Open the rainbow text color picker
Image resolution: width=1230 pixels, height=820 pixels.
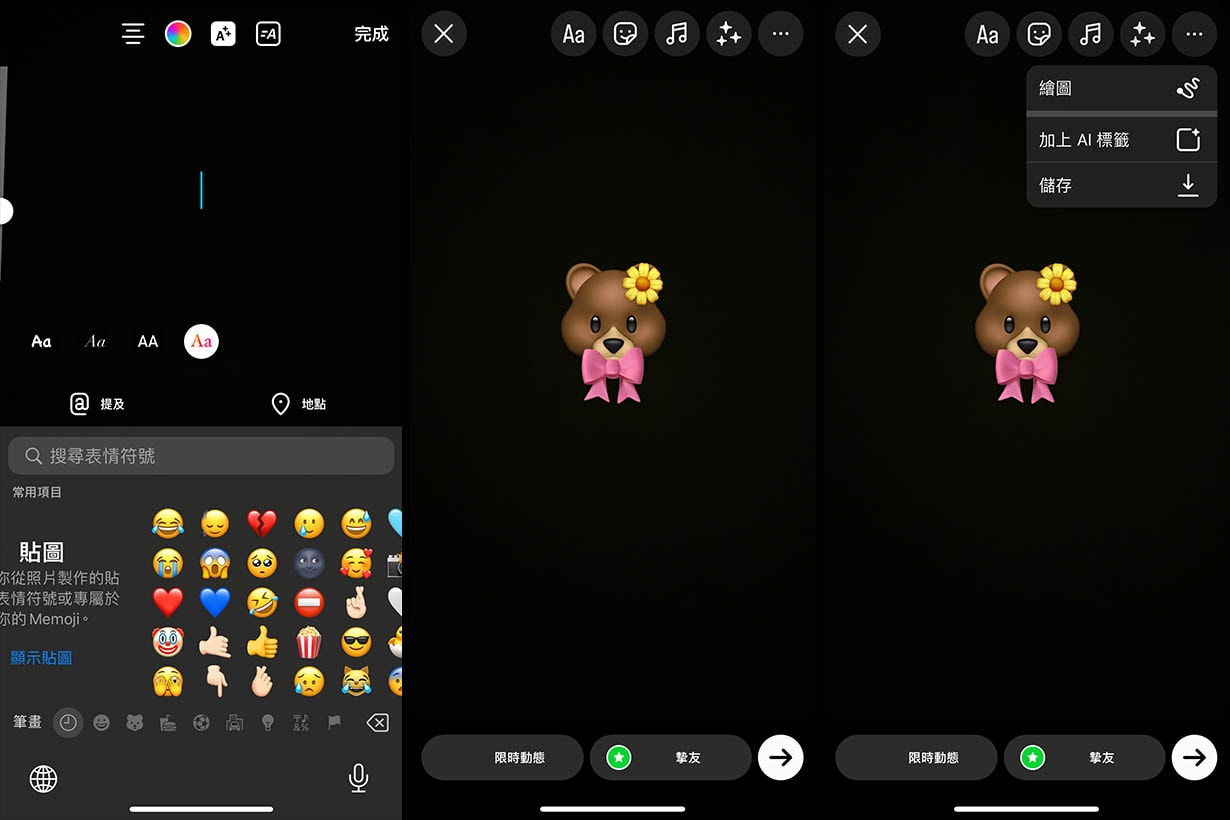[x=178, y=34]
